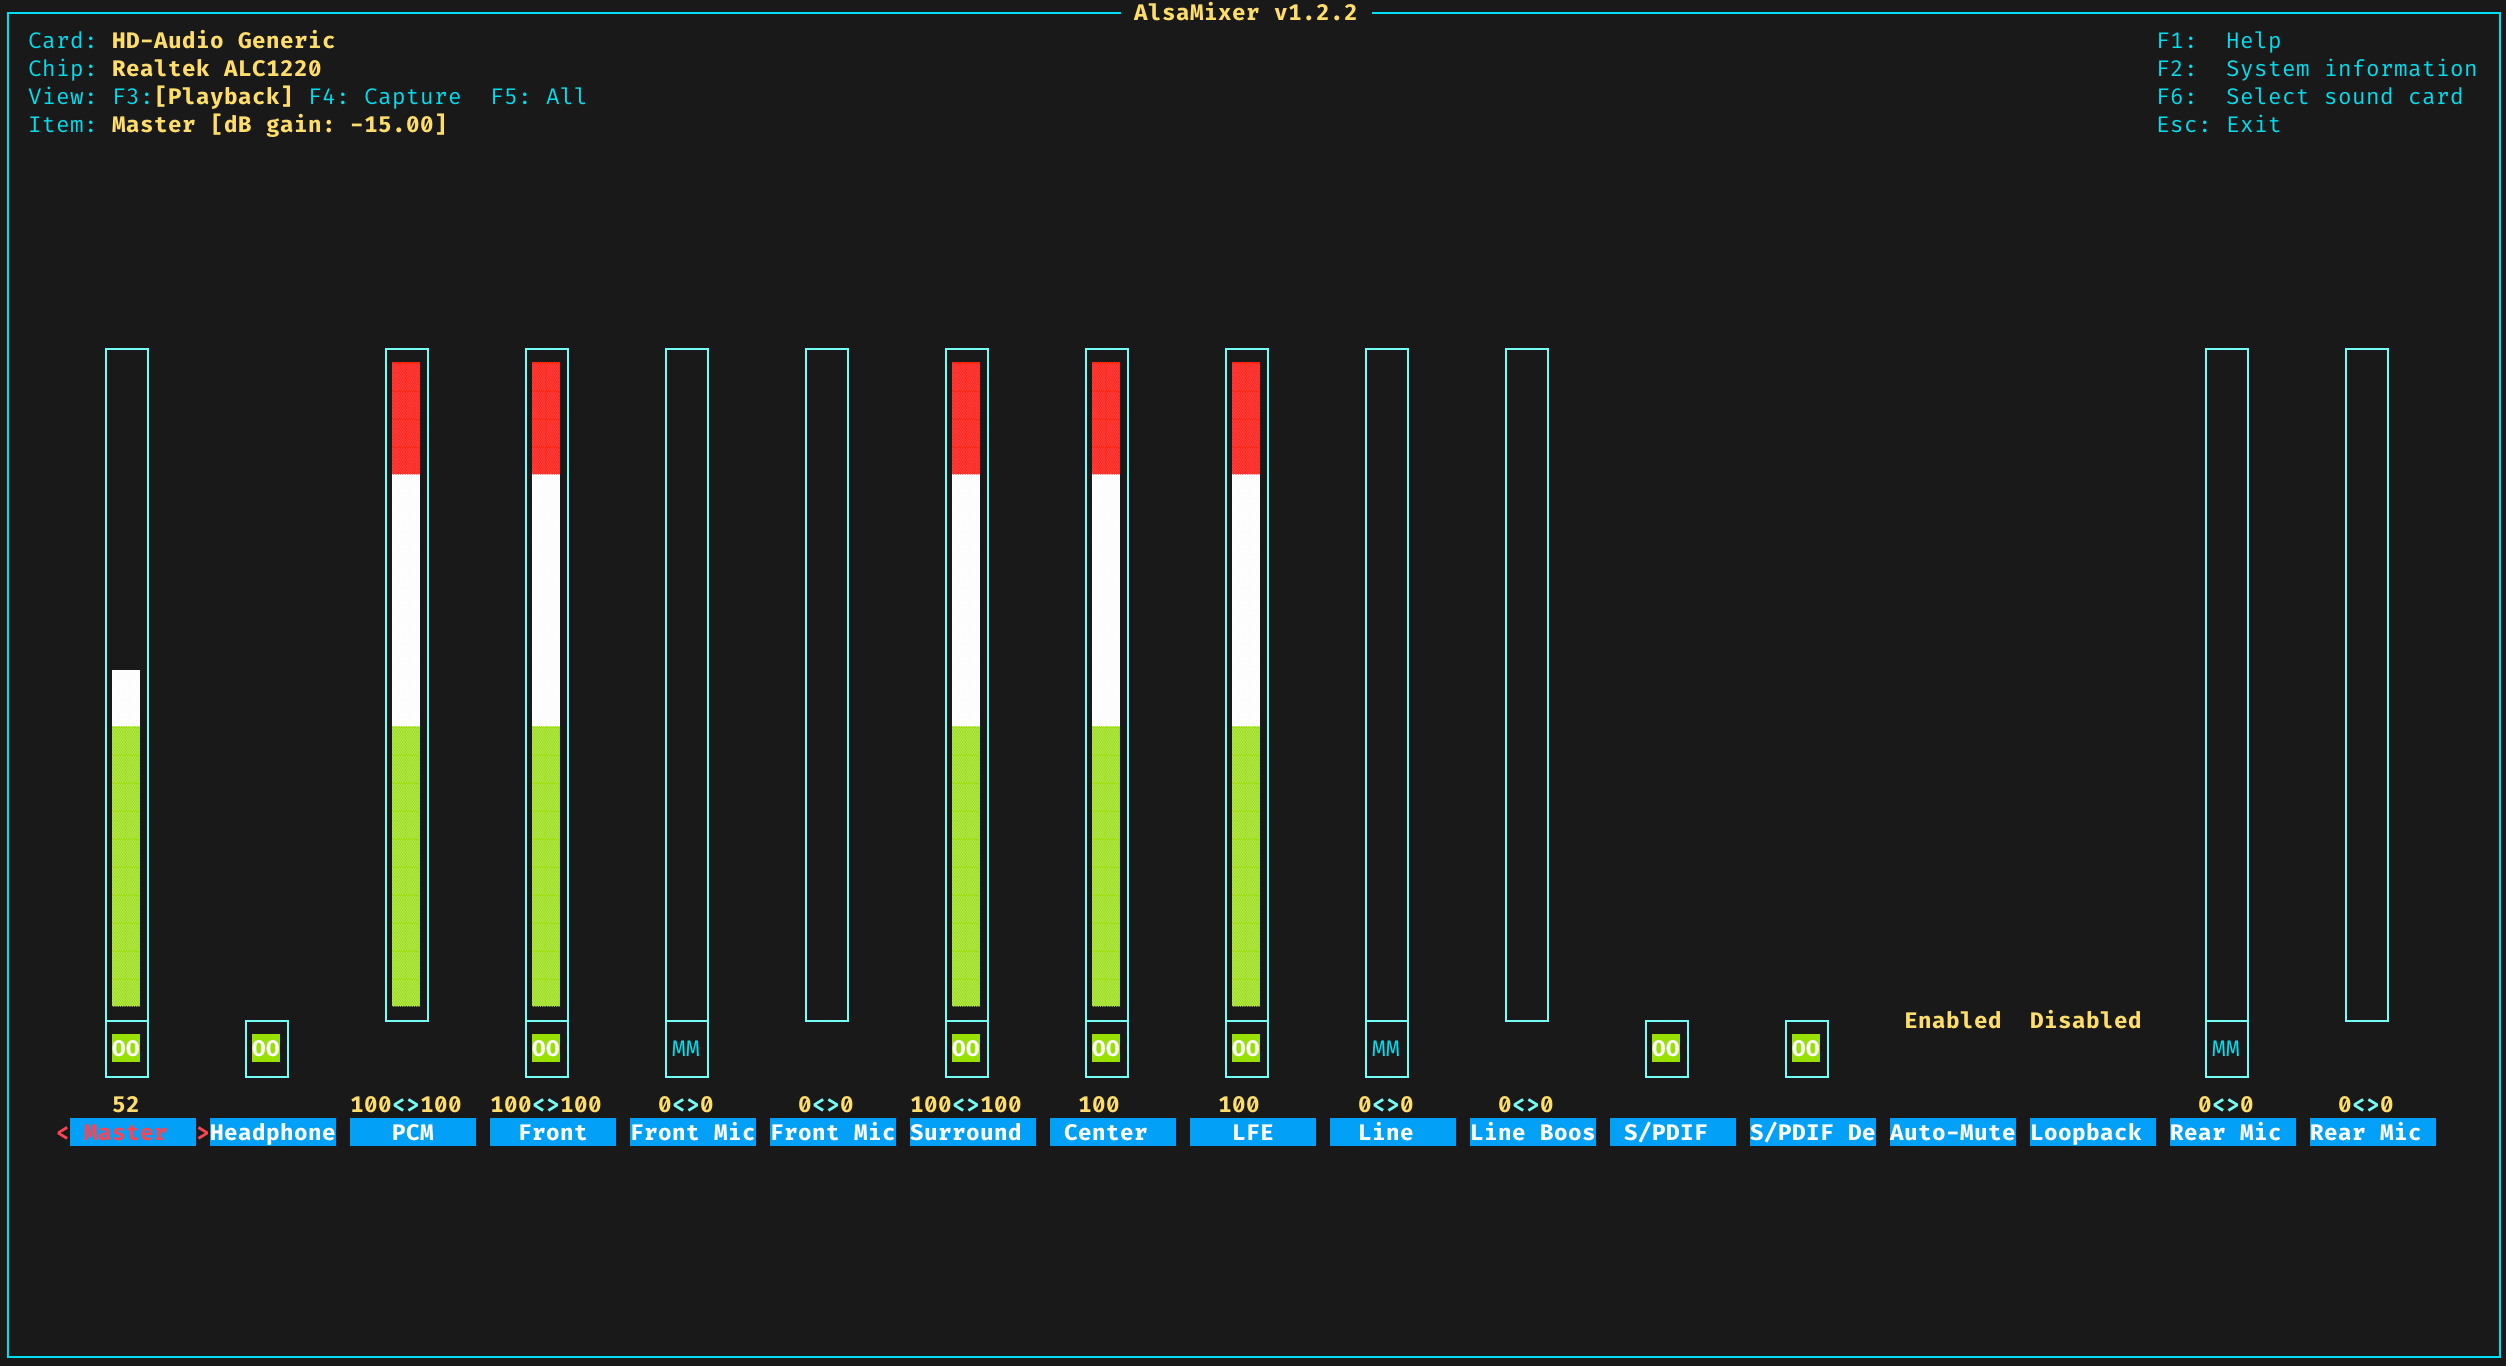
Task: Select the Line Boost channel label
Action: 1532,1132
